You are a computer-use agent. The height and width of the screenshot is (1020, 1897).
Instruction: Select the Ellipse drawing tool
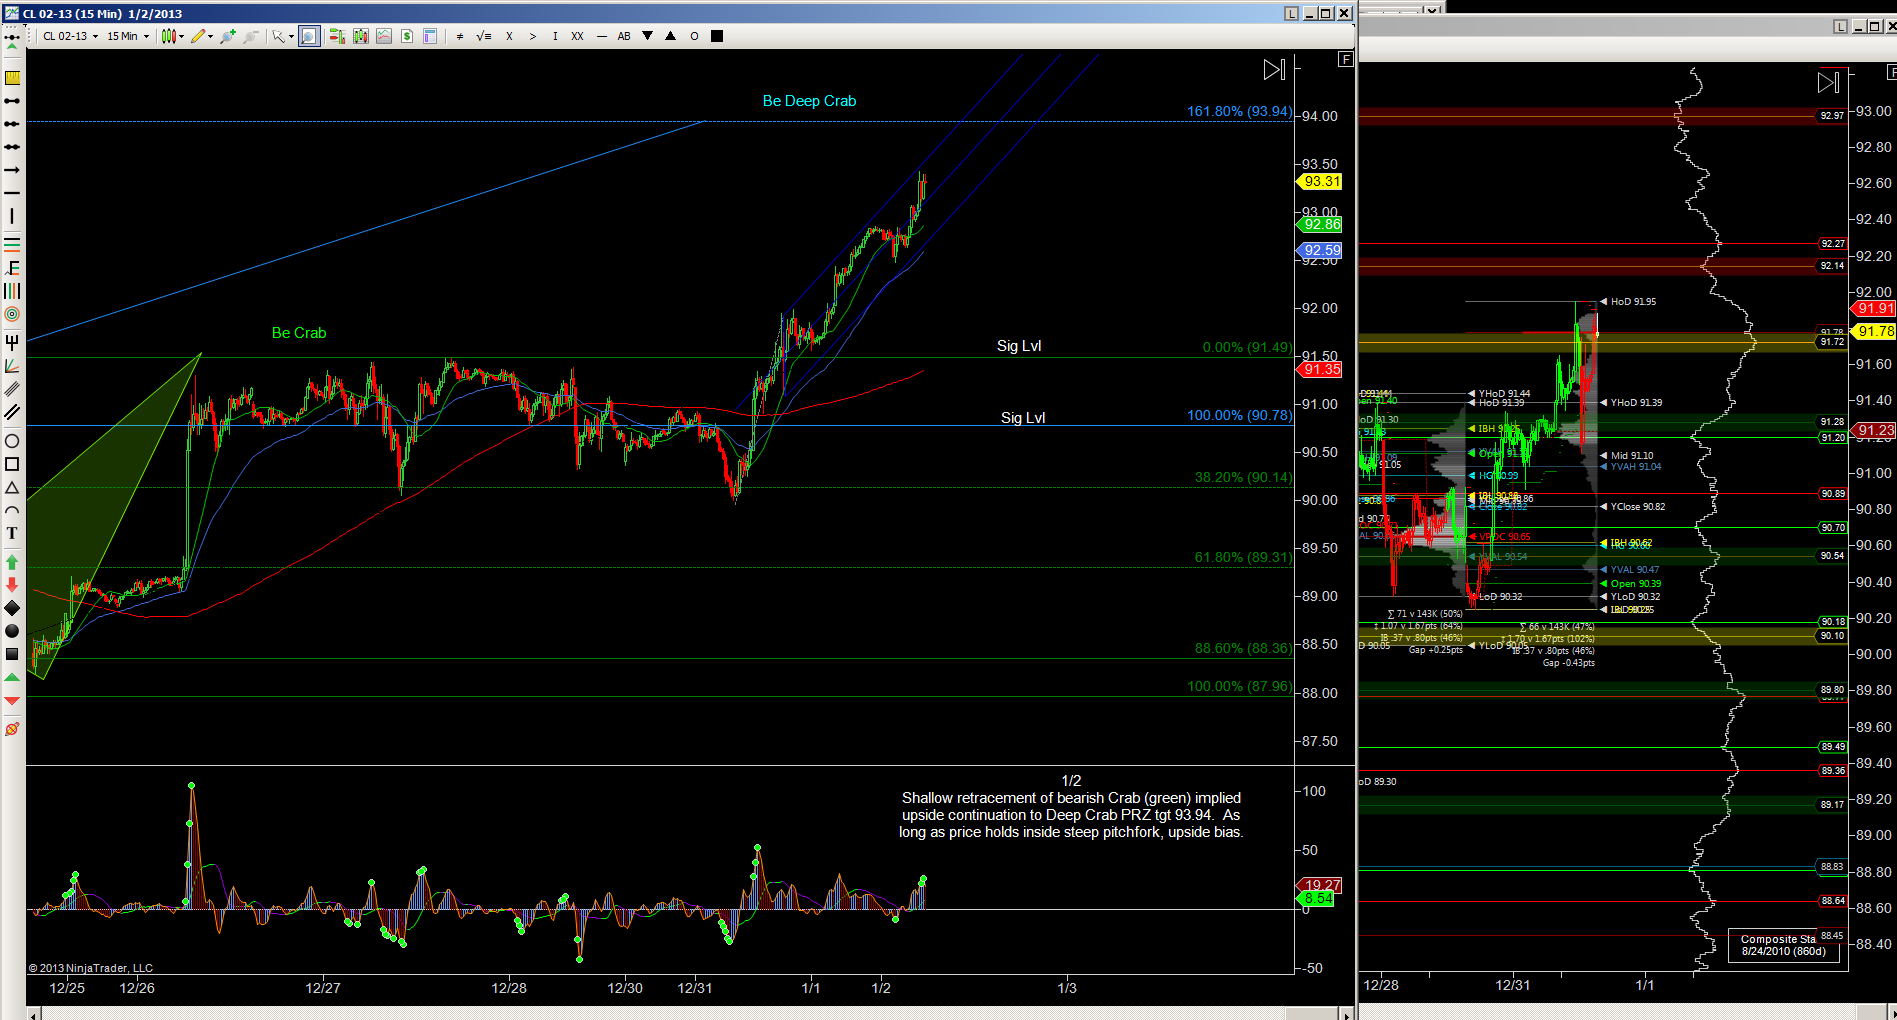pyautogui.click(x=12, y=441)
